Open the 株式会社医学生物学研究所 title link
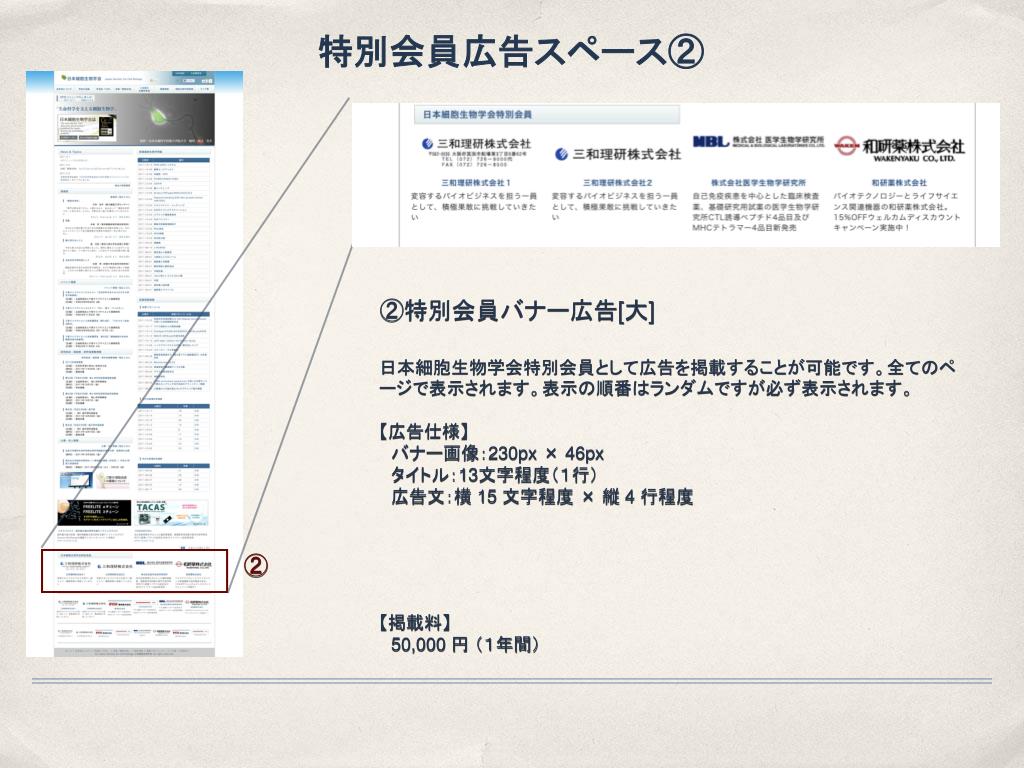 pos(758,183)
